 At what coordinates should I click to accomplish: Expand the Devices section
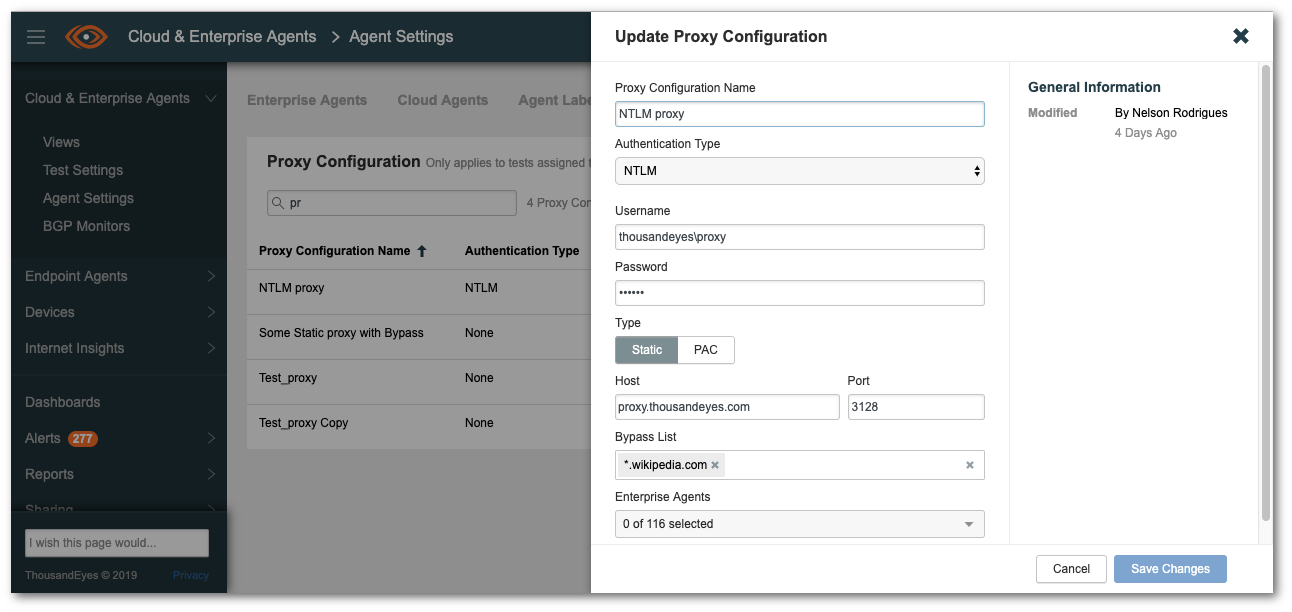tap(211, 312)
